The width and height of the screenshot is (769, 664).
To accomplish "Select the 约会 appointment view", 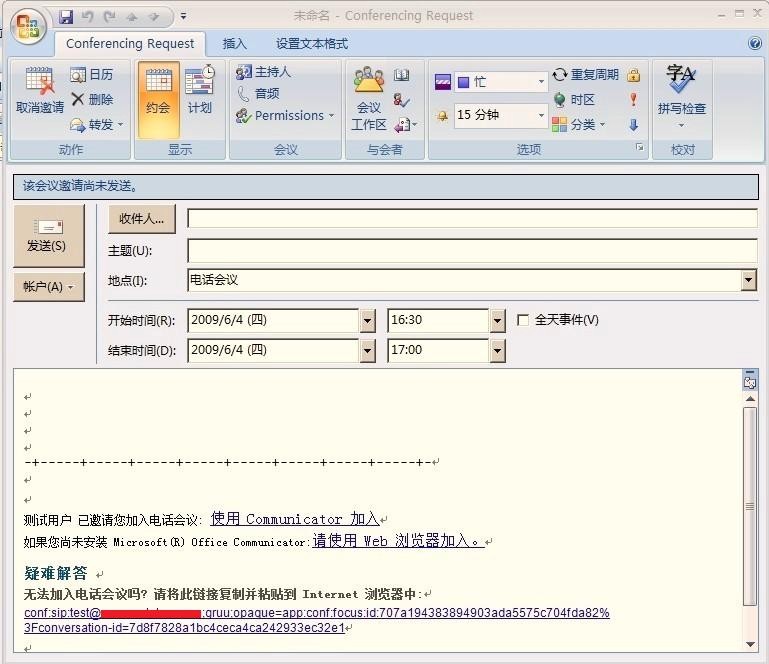I will (x=157, y=92).
